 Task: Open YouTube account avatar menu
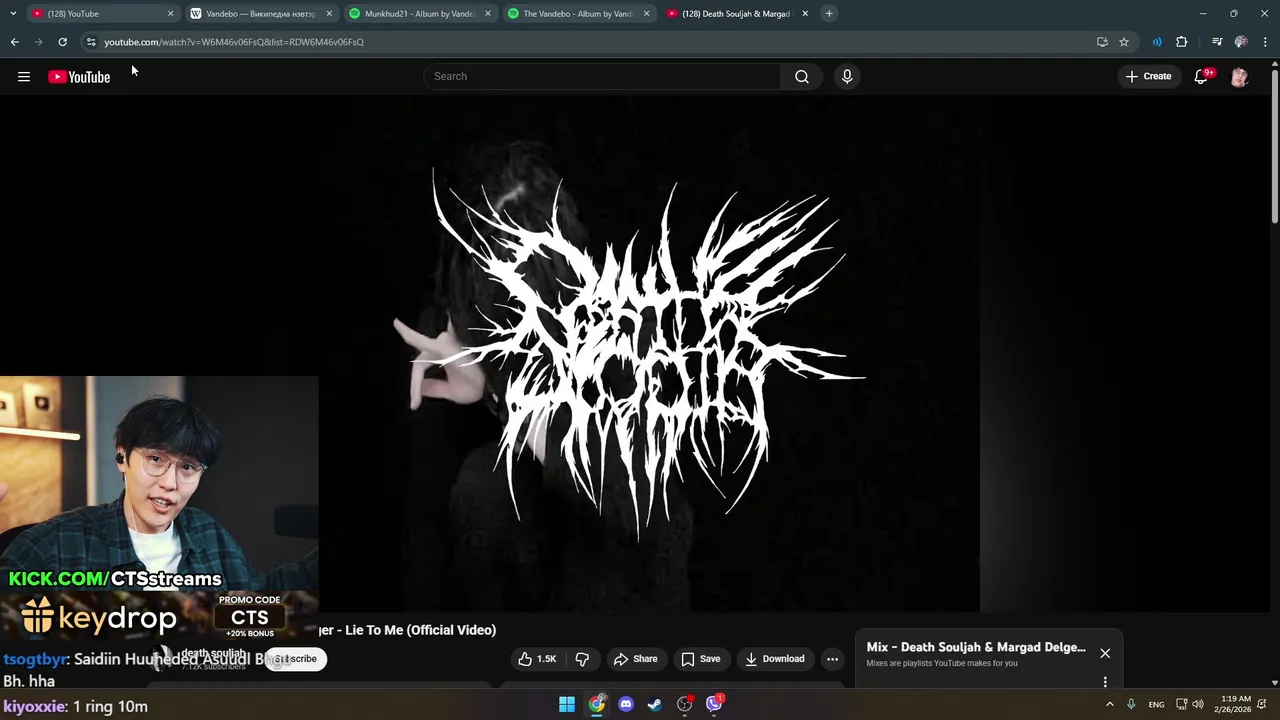(1239, 77)
